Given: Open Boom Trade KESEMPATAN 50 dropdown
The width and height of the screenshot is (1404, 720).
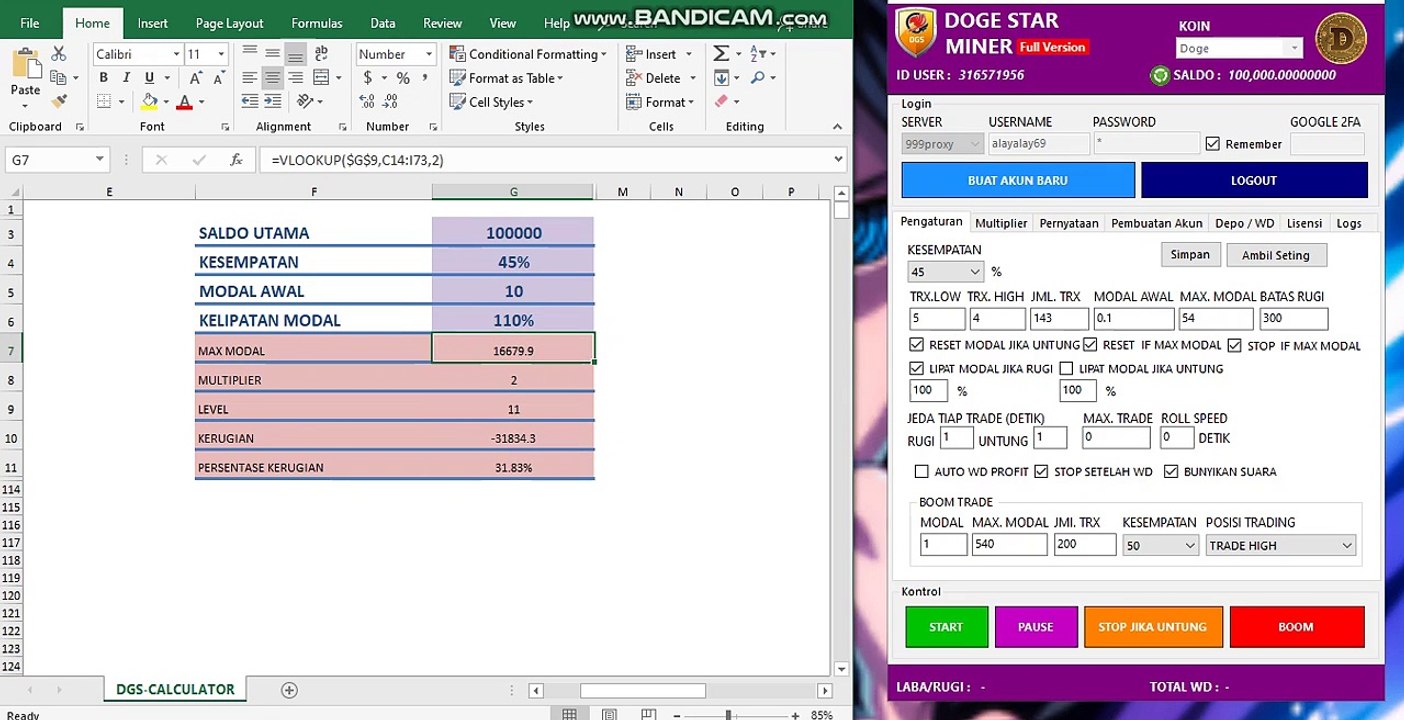Looking at the screenshot, I should point(1160,545).
